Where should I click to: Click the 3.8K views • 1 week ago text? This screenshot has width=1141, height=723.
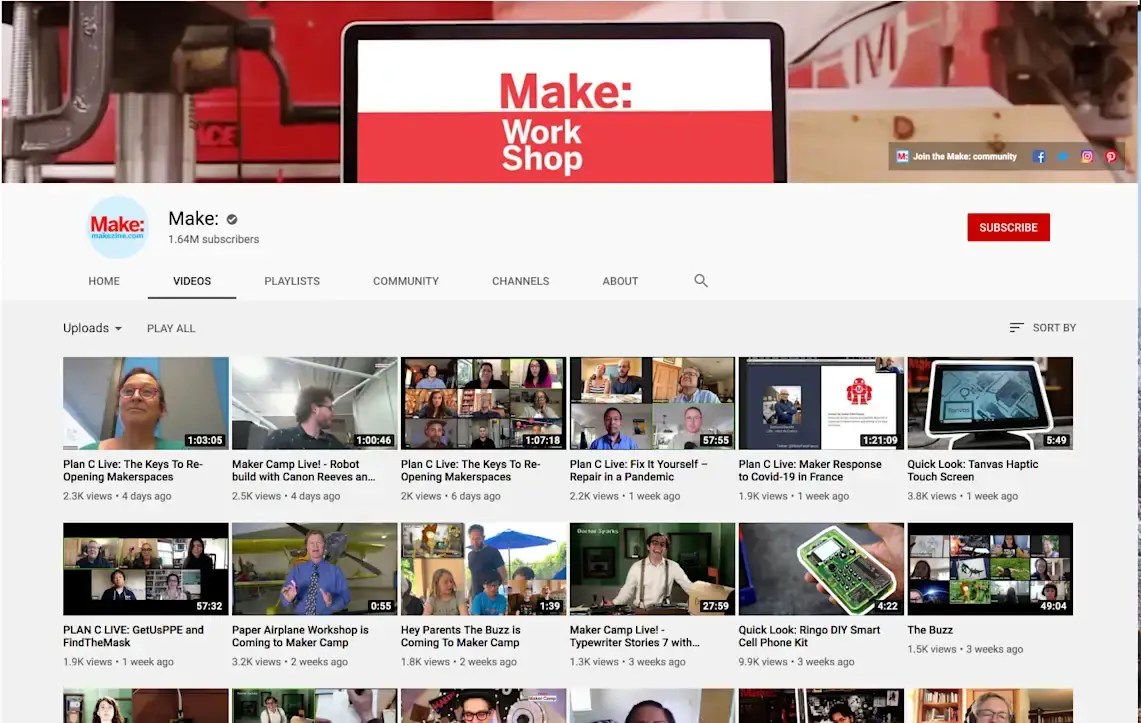[962, 496]
